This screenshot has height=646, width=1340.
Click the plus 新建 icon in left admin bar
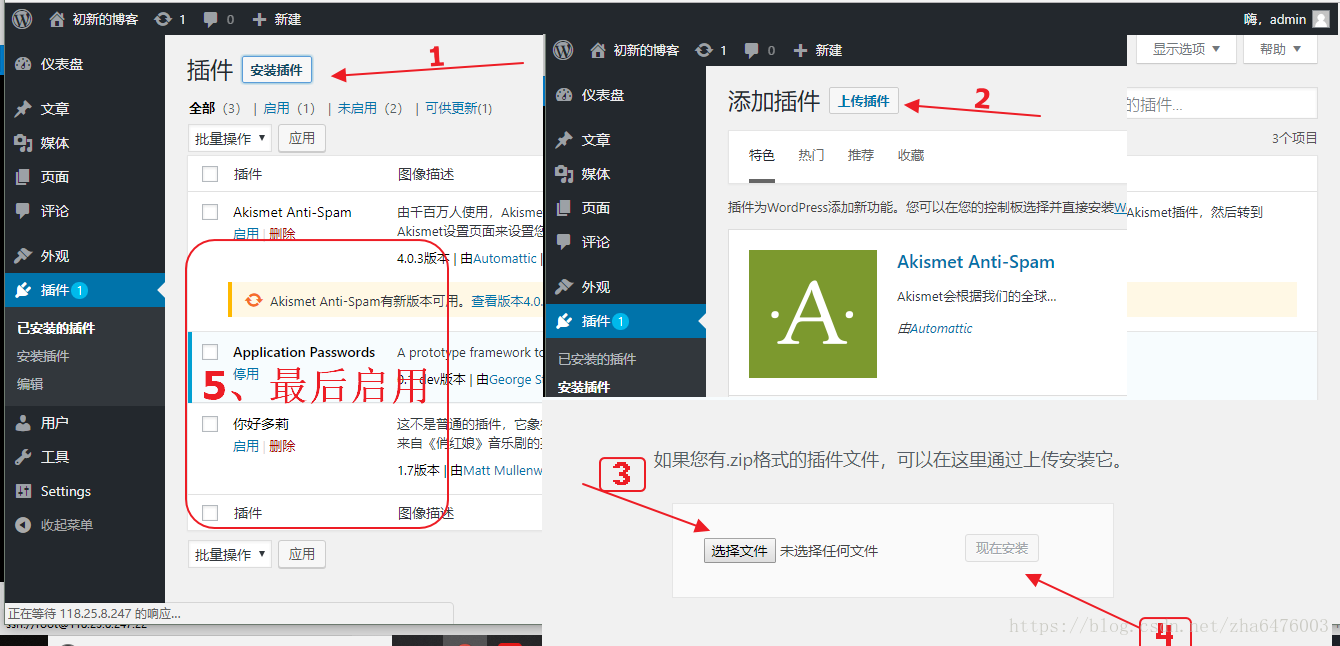pyautogui.click(x=260, y=19)
